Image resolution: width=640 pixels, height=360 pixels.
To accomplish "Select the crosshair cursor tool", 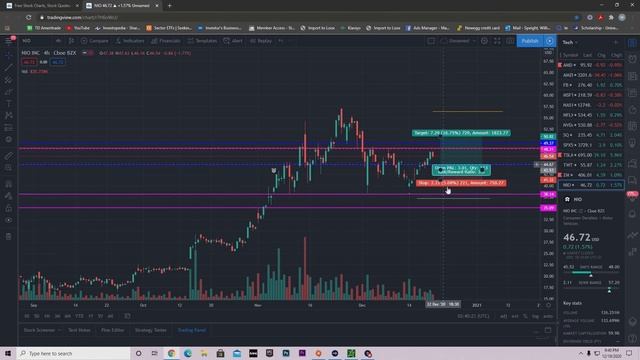I will point(8,55).
